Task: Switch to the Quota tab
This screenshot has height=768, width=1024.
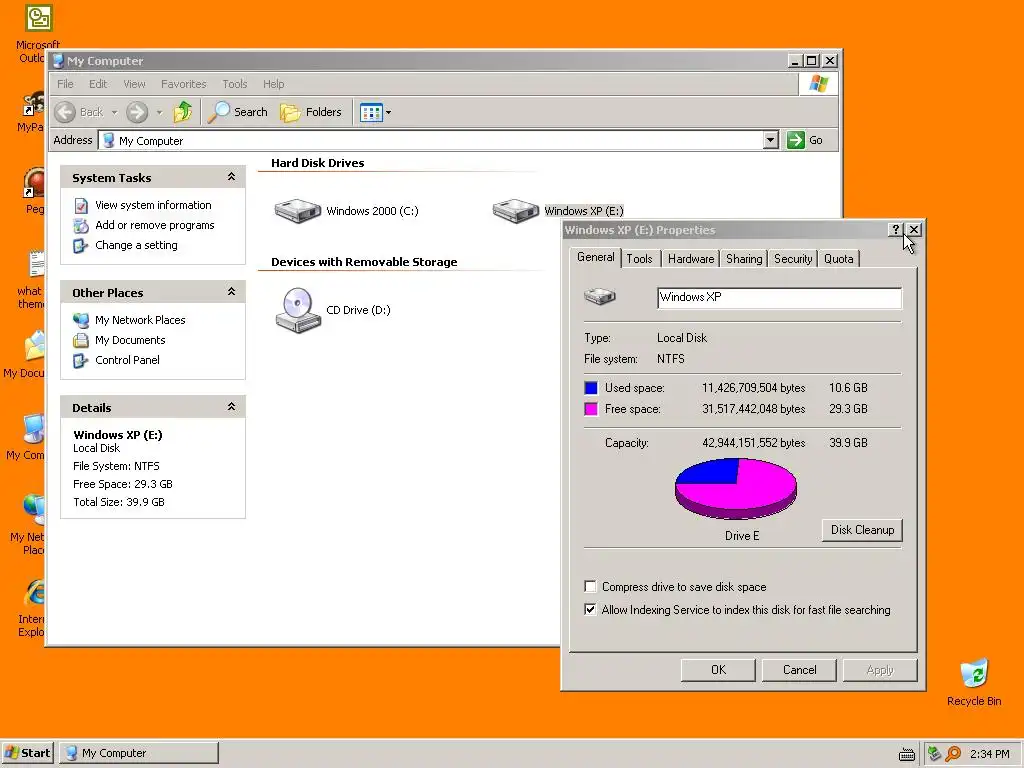Action: pos(839,259)
